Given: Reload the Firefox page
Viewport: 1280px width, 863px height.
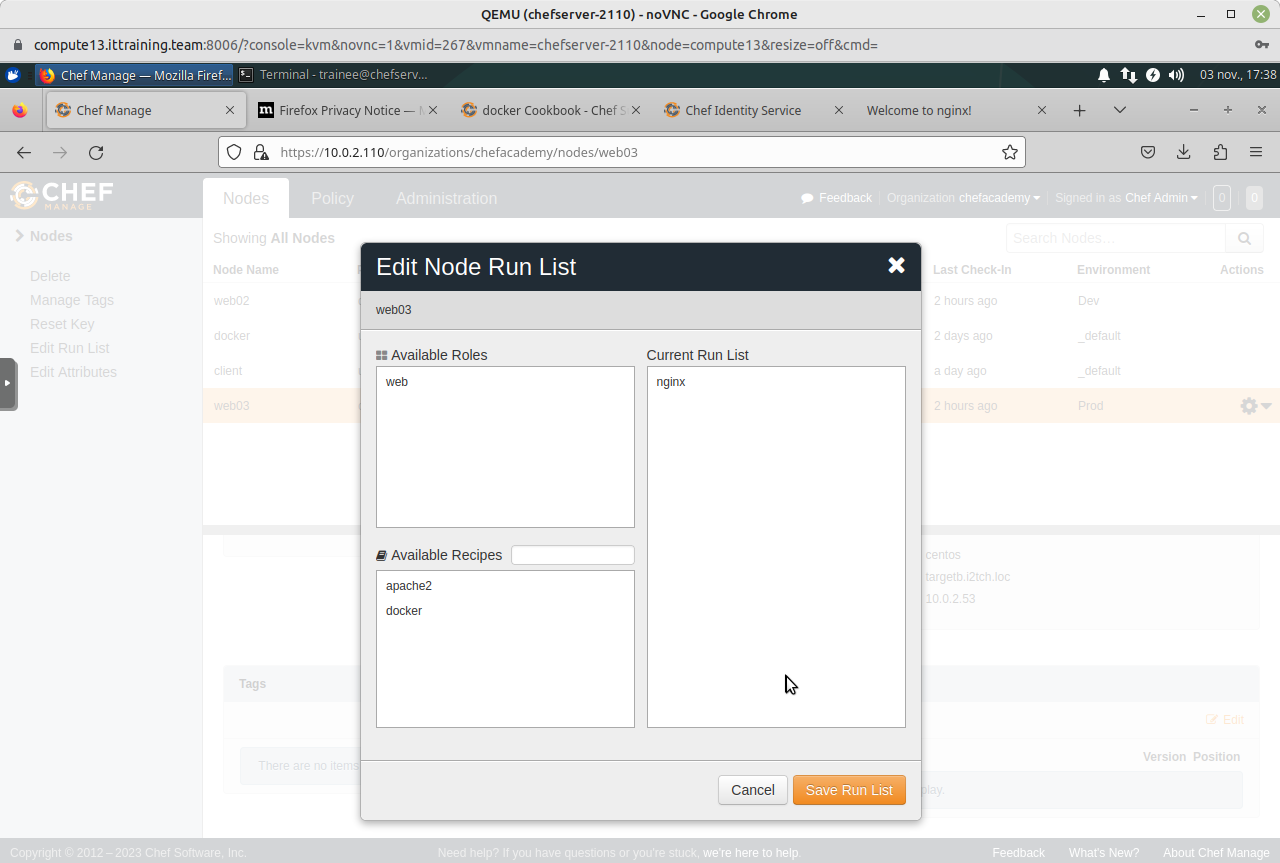Looking at the screenshot, I should [96, 152].
